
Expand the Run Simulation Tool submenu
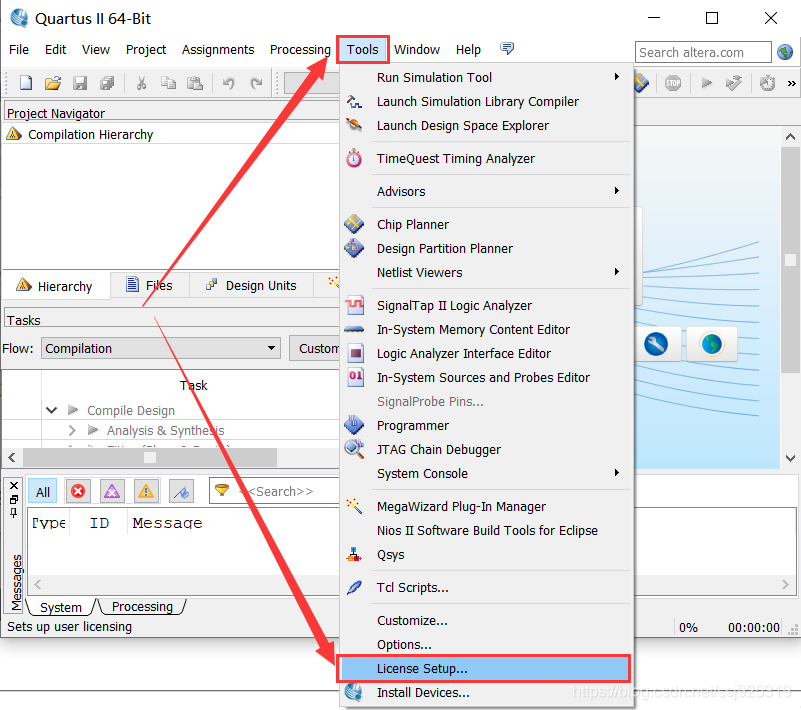tap(617, 77)
